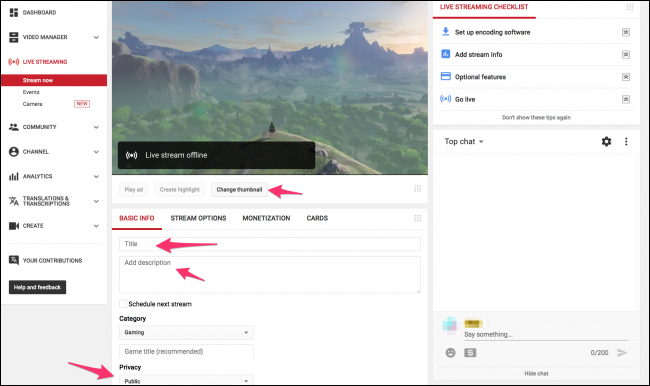This screenshot has height=386, width=650.
Task: Click the Community people icon
Action: 14,127
